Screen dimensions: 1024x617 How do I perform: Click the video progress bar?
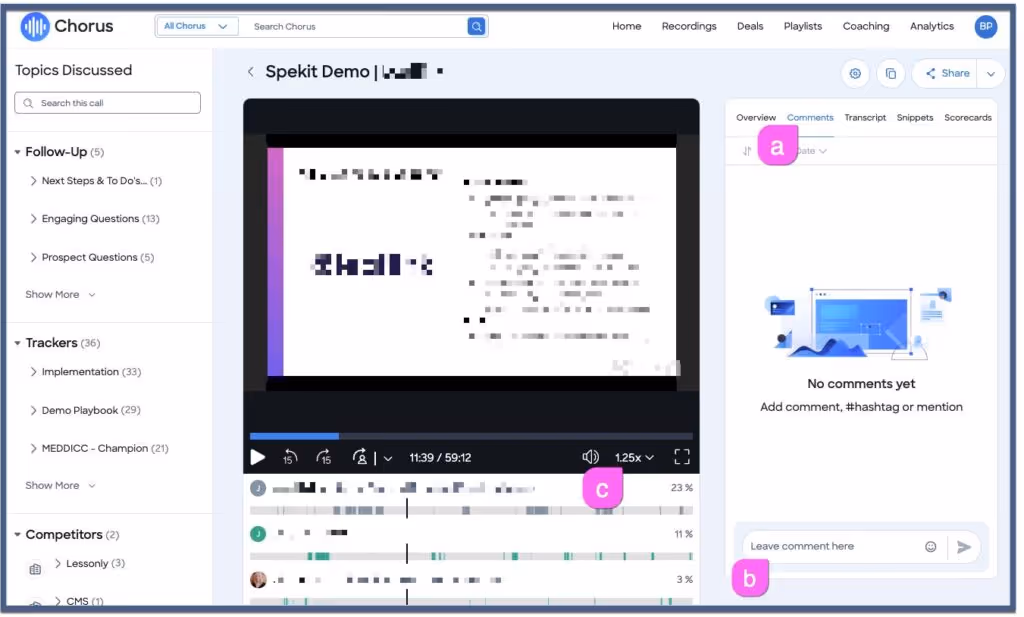coord(471,437)
